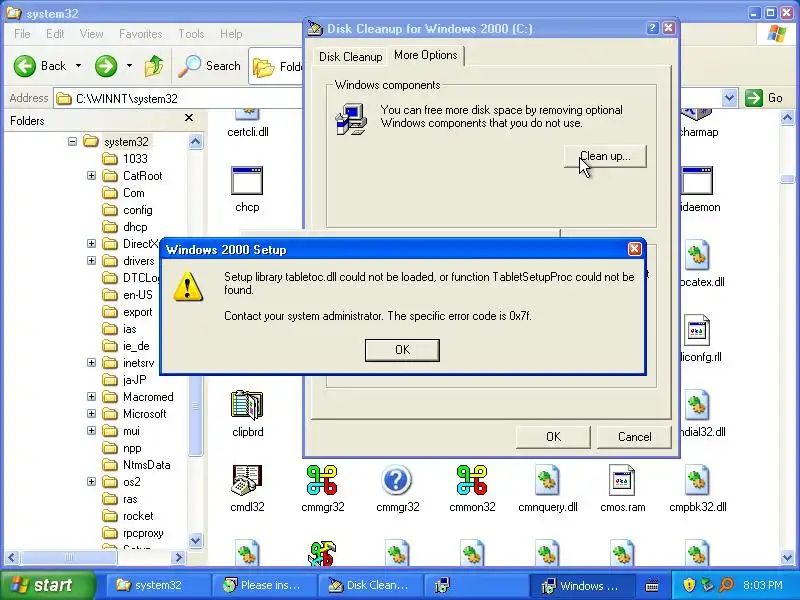800x600 pixels.
Task: Cancel the Disk Cleanup dialog
Action: click(634, 437)
